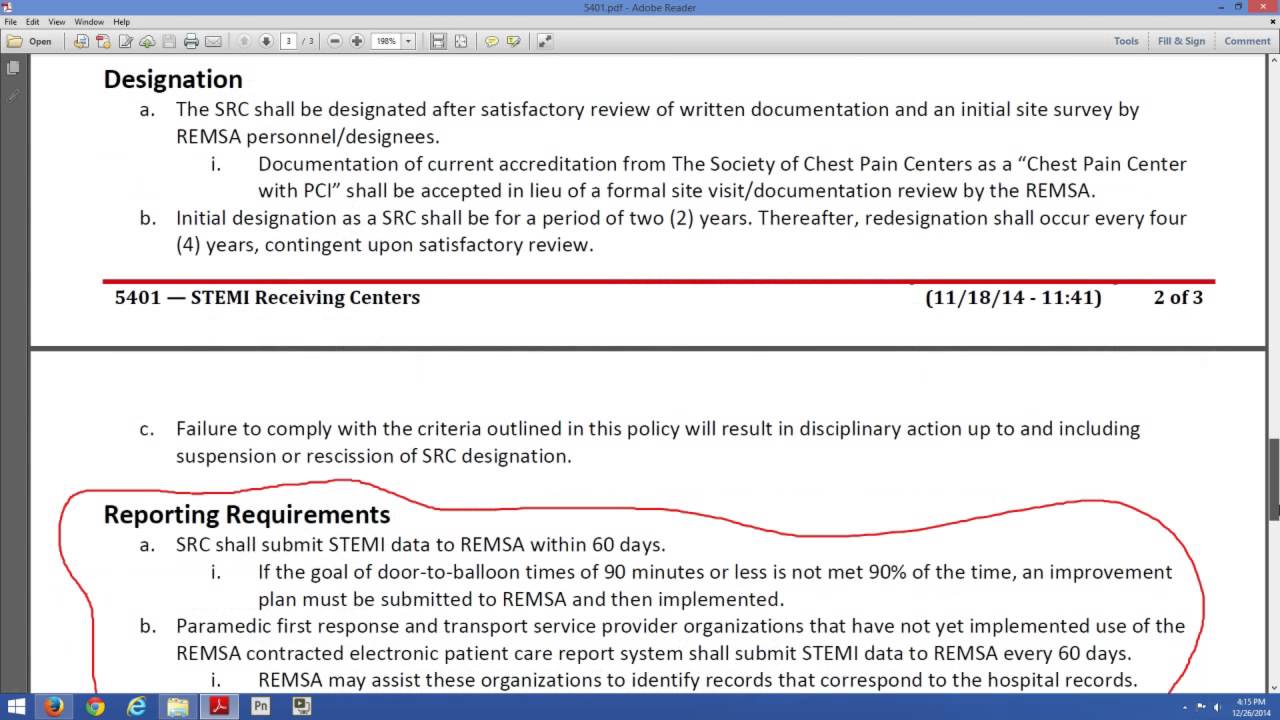This screenshot has width=1280, height=720.
Task: Select the Highlight text tool icon
Action: 513,41
